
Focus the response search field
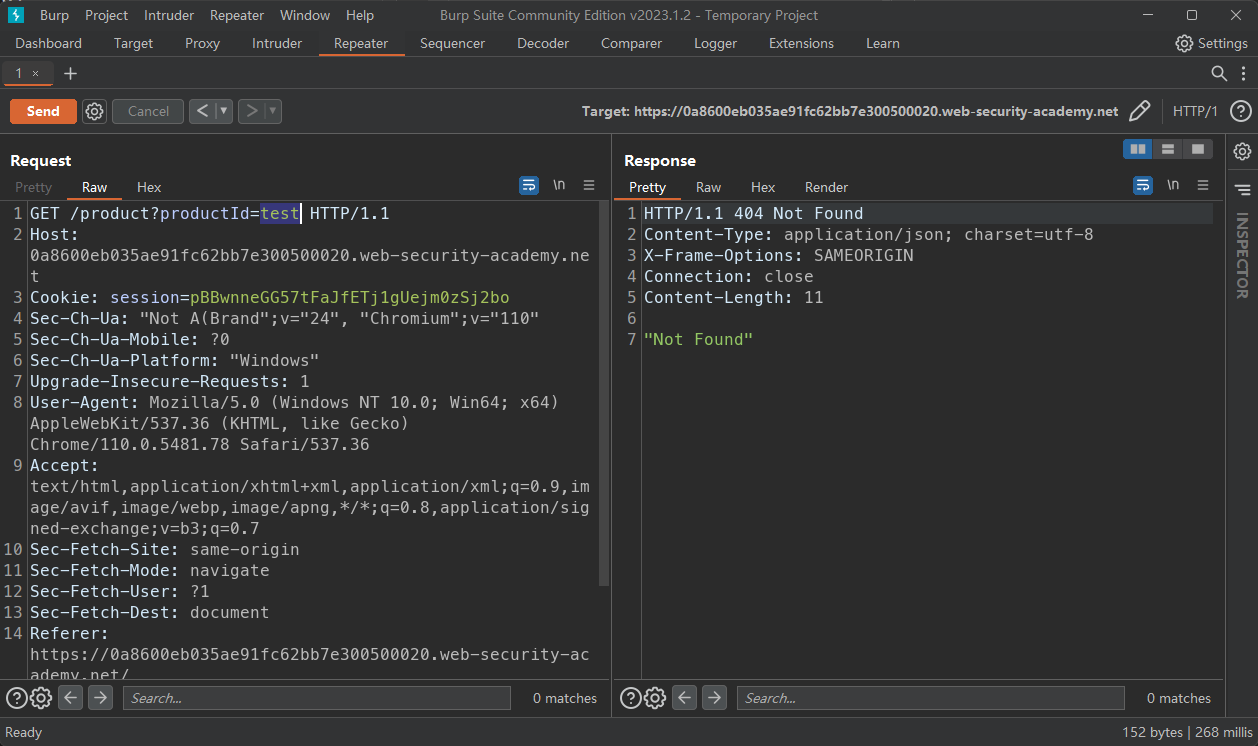pyautogui.click(x=930, y=698)
